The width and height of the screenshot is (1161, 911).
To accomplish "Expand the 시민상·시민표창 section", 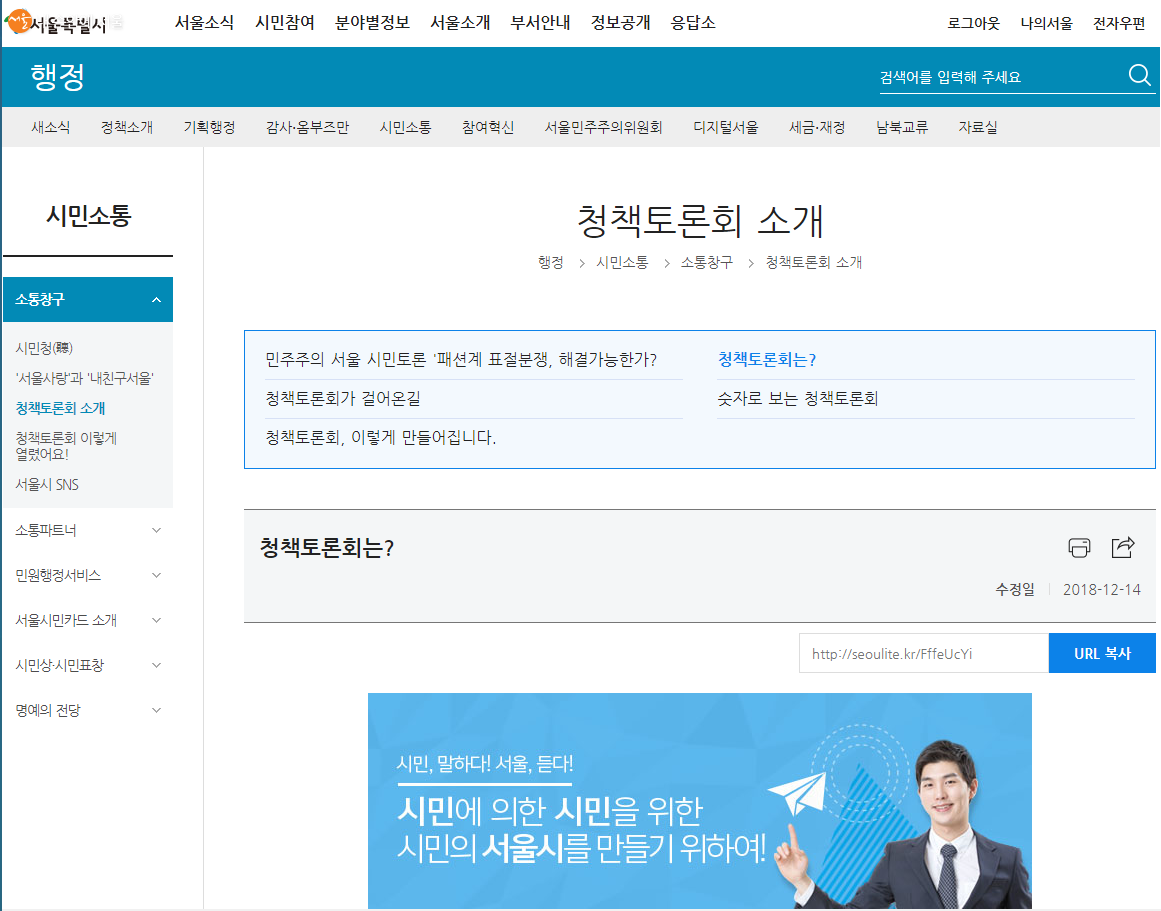I will 156,665.
